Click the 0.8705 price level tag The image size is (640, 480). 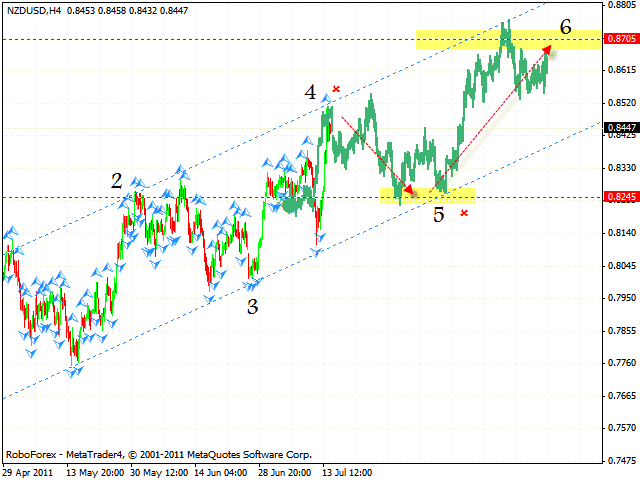[x=621, y=39]
